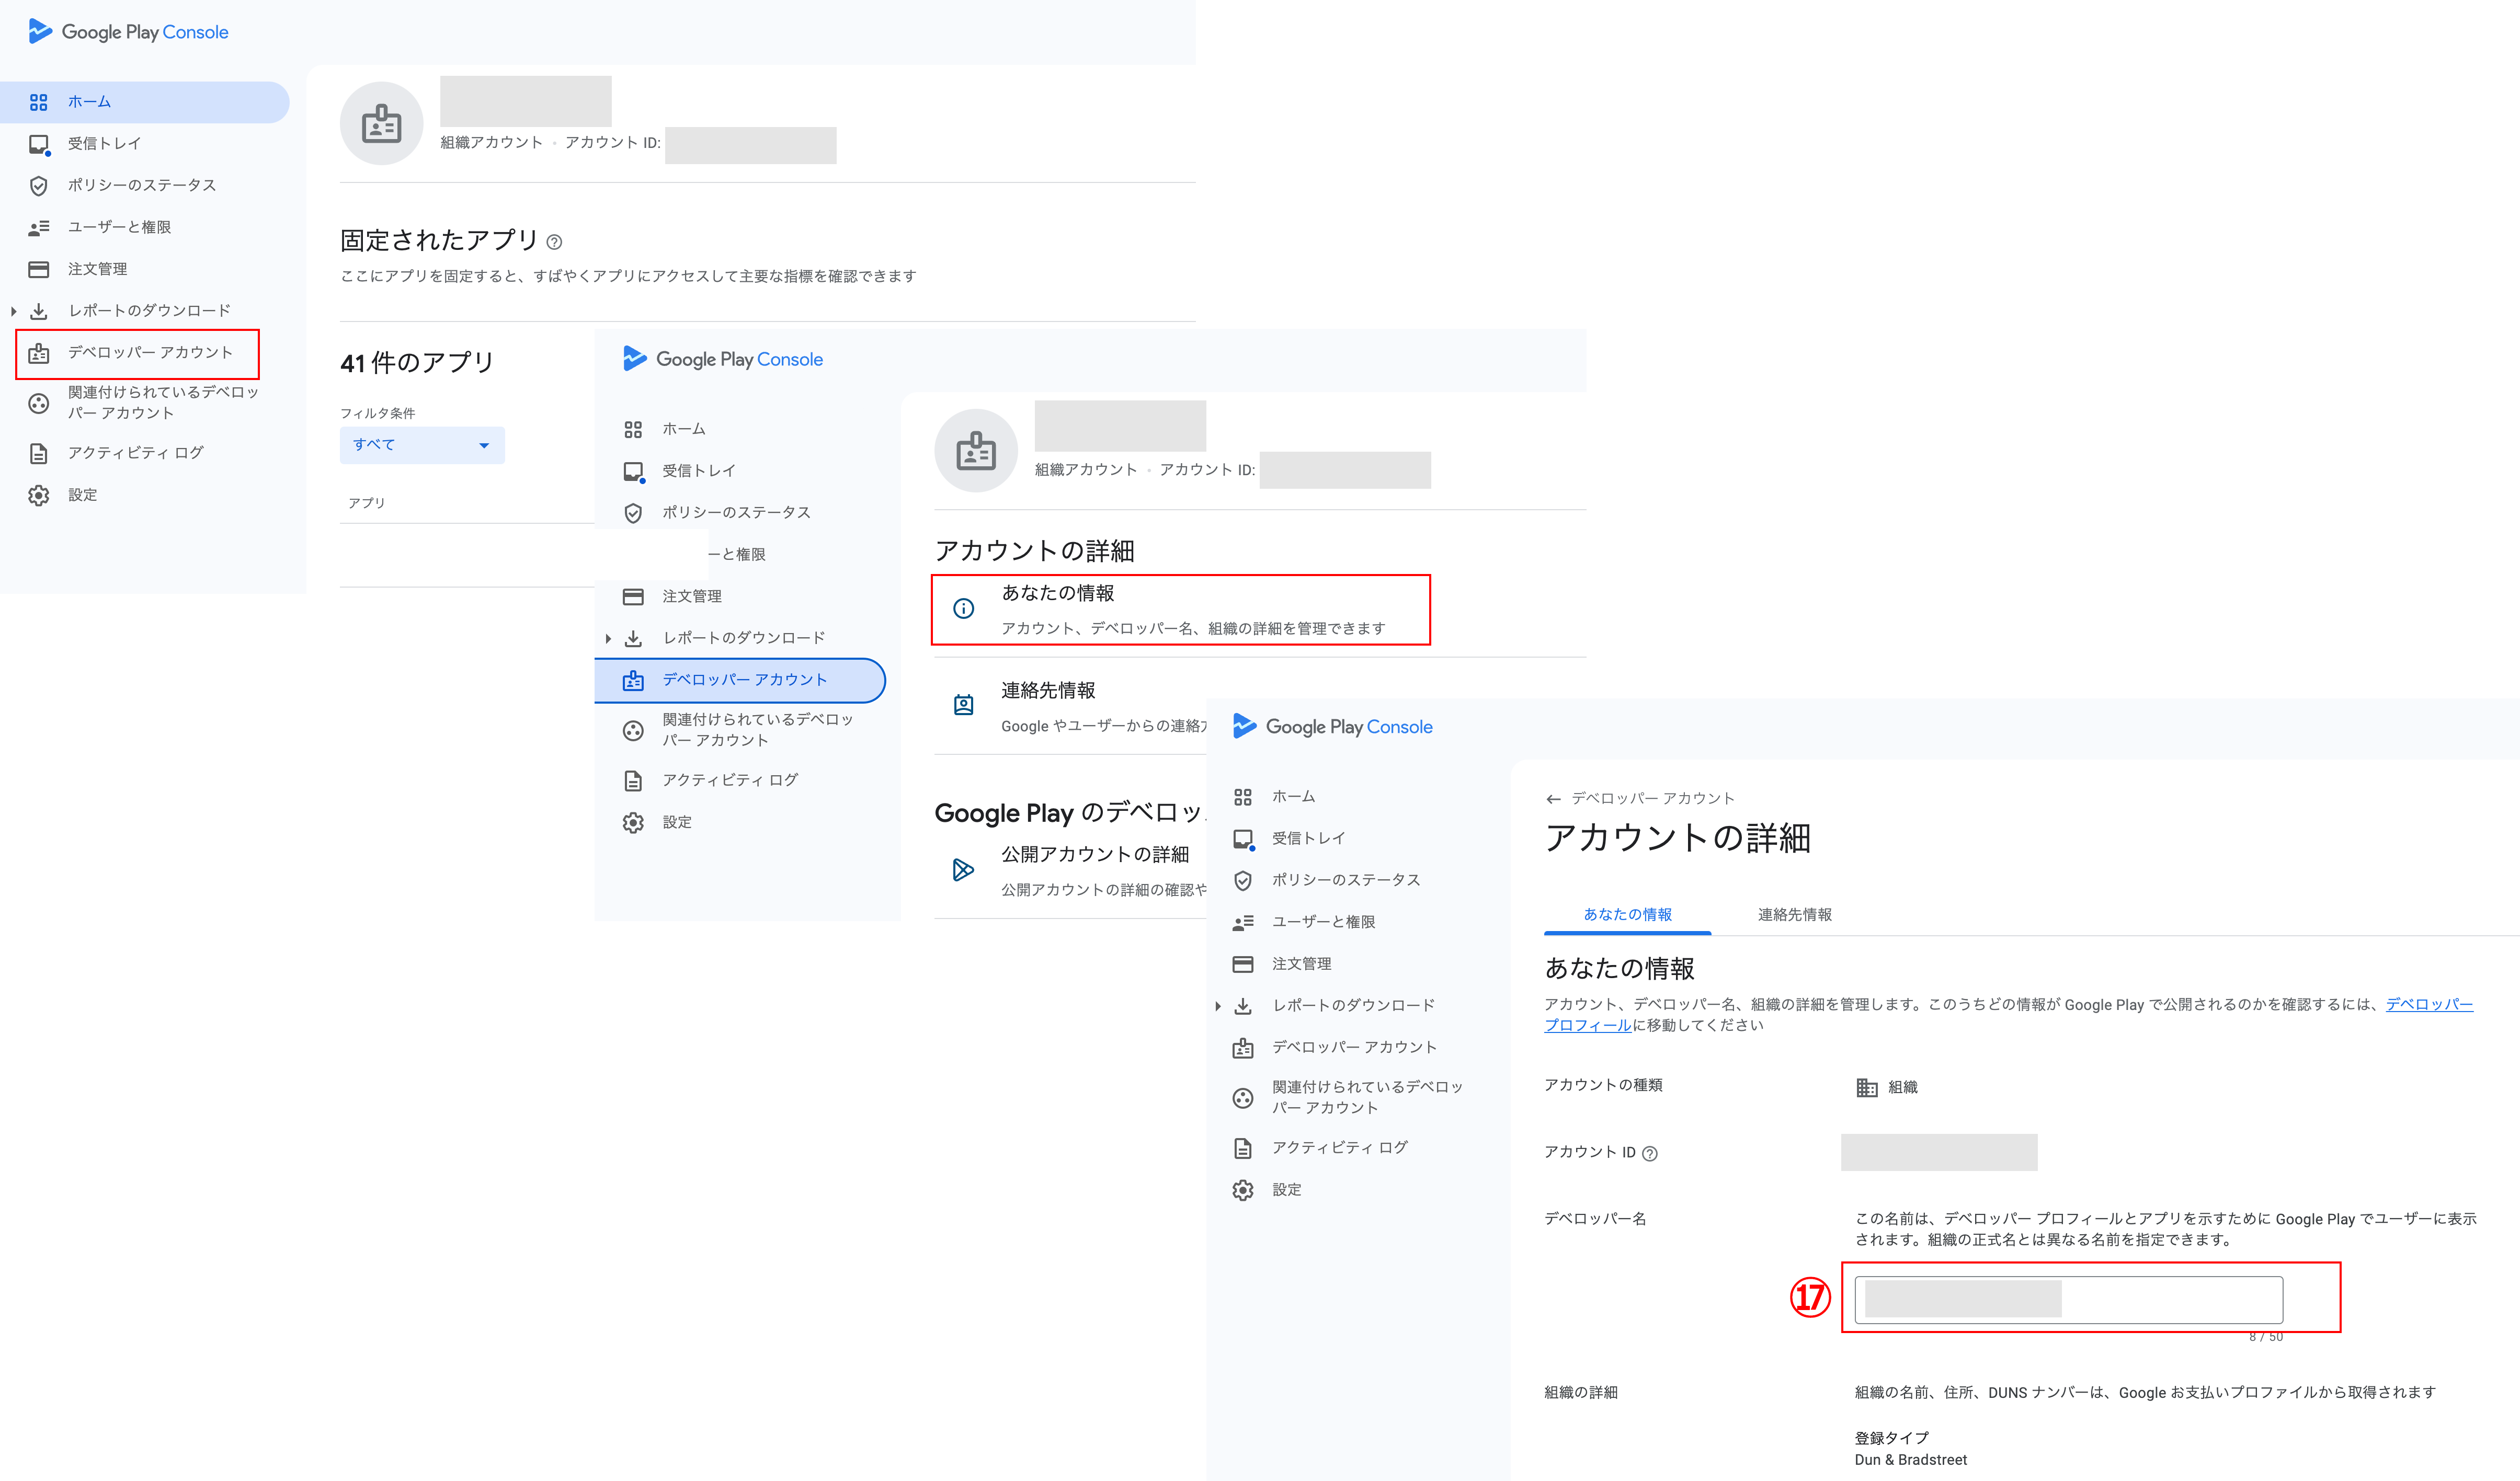The height and width of the screenshot is (1481, 2520).
Task: Expand レポートのダウンロード arrow in lower-right screen sidebar
Action: pos(1217,1006)
